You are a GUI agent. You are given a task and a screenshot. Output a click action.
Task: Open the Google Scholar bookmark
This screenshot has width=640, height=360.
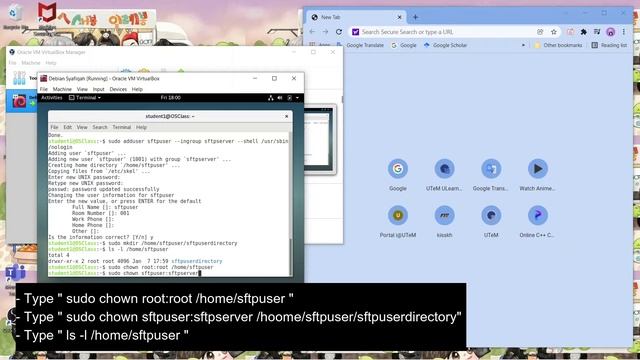coord(445,45)
